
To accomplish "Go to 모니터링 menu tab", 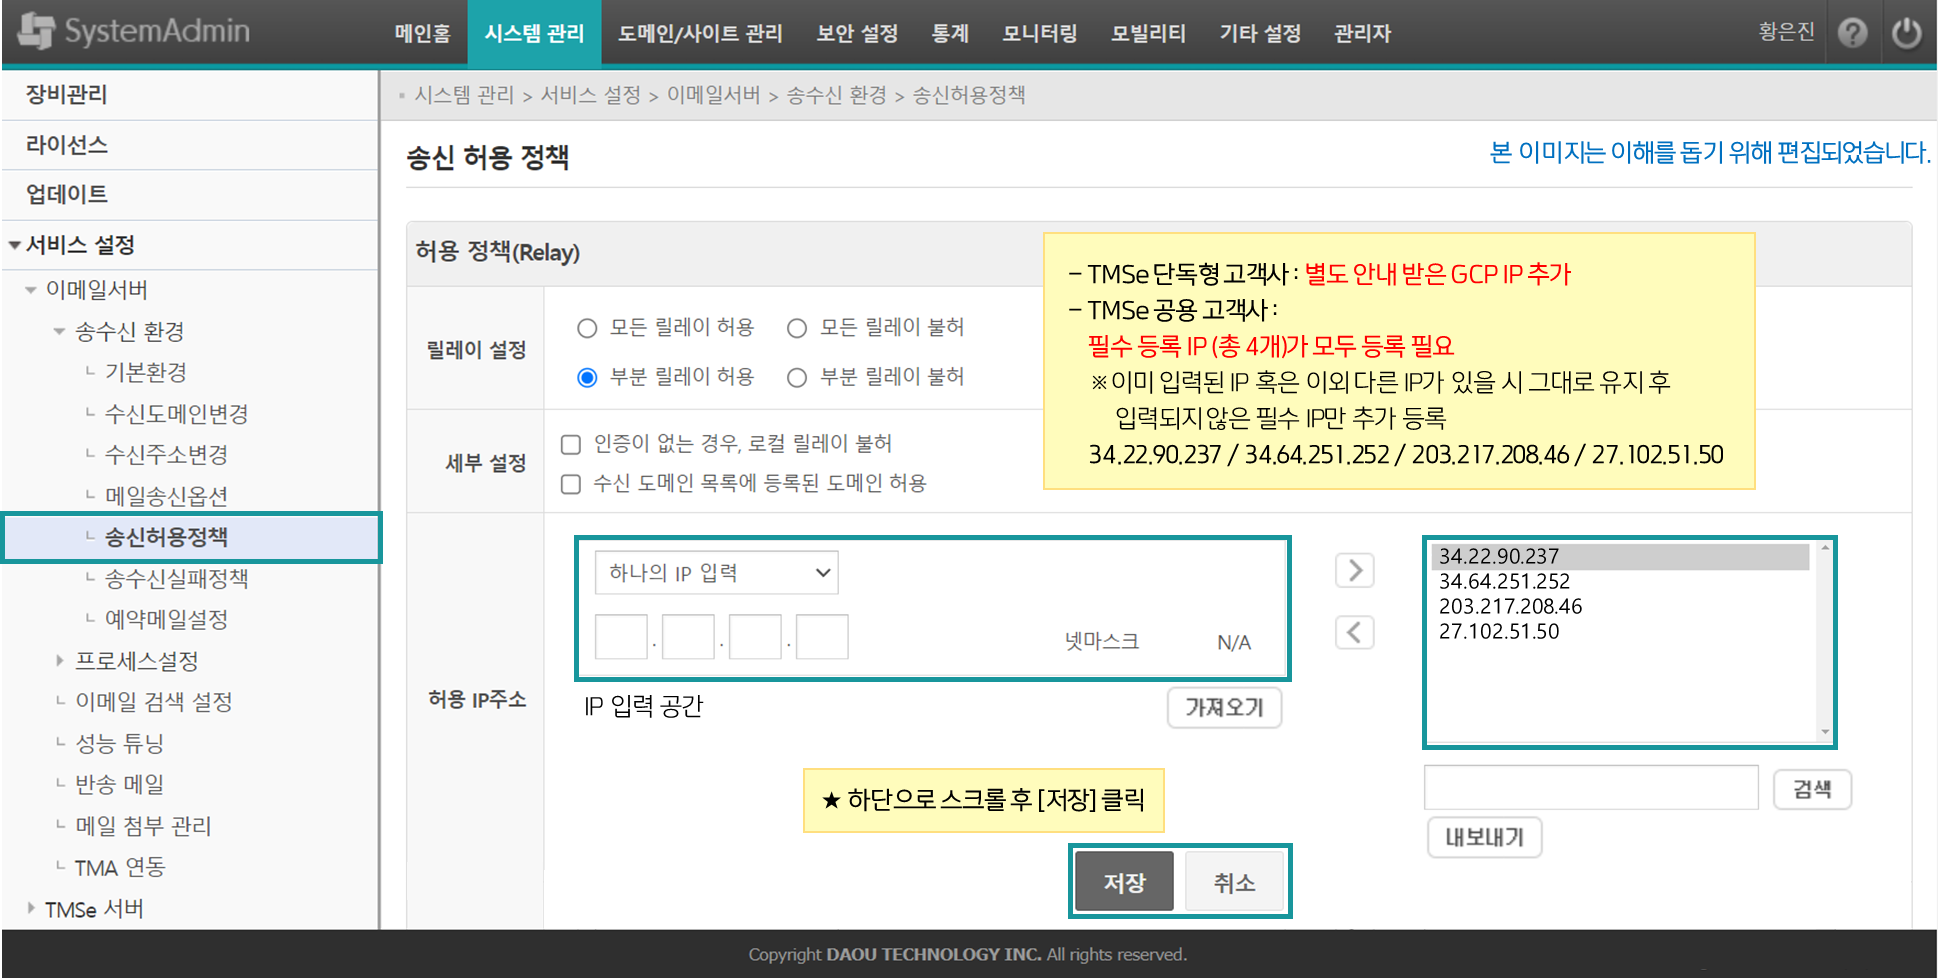I will pyautogui.click(x=1039, y=34).
